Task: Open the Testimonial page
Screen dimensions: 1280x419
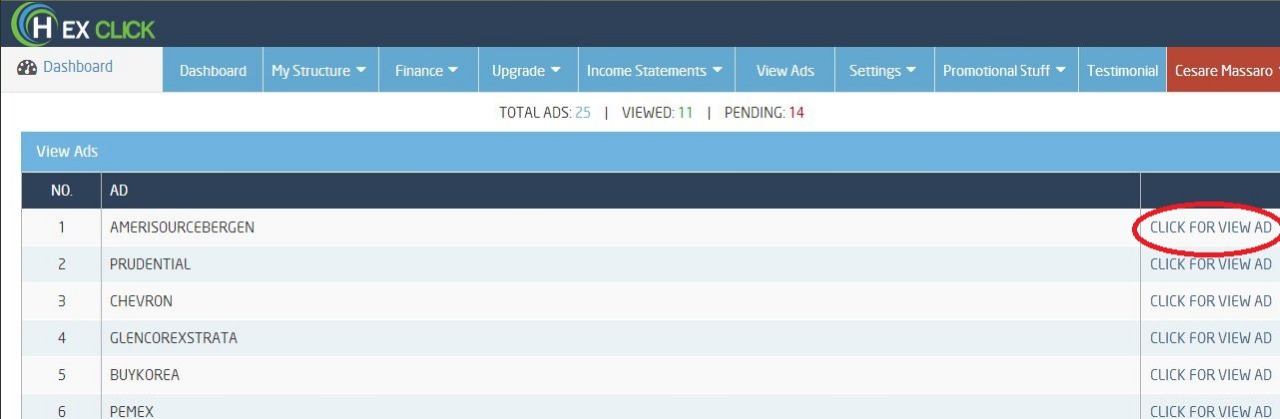Action: pos(1122,71)
